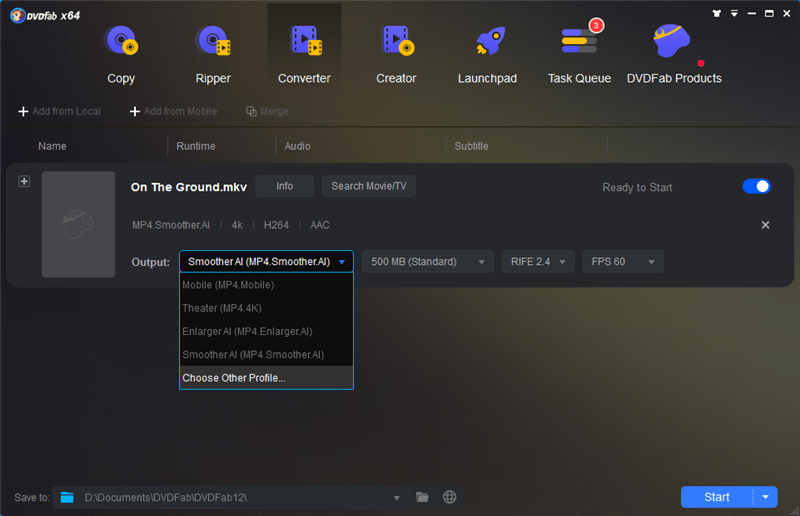
Task: Click the AAC audio label
Action: pyautogui.click(x=320, y=225)
